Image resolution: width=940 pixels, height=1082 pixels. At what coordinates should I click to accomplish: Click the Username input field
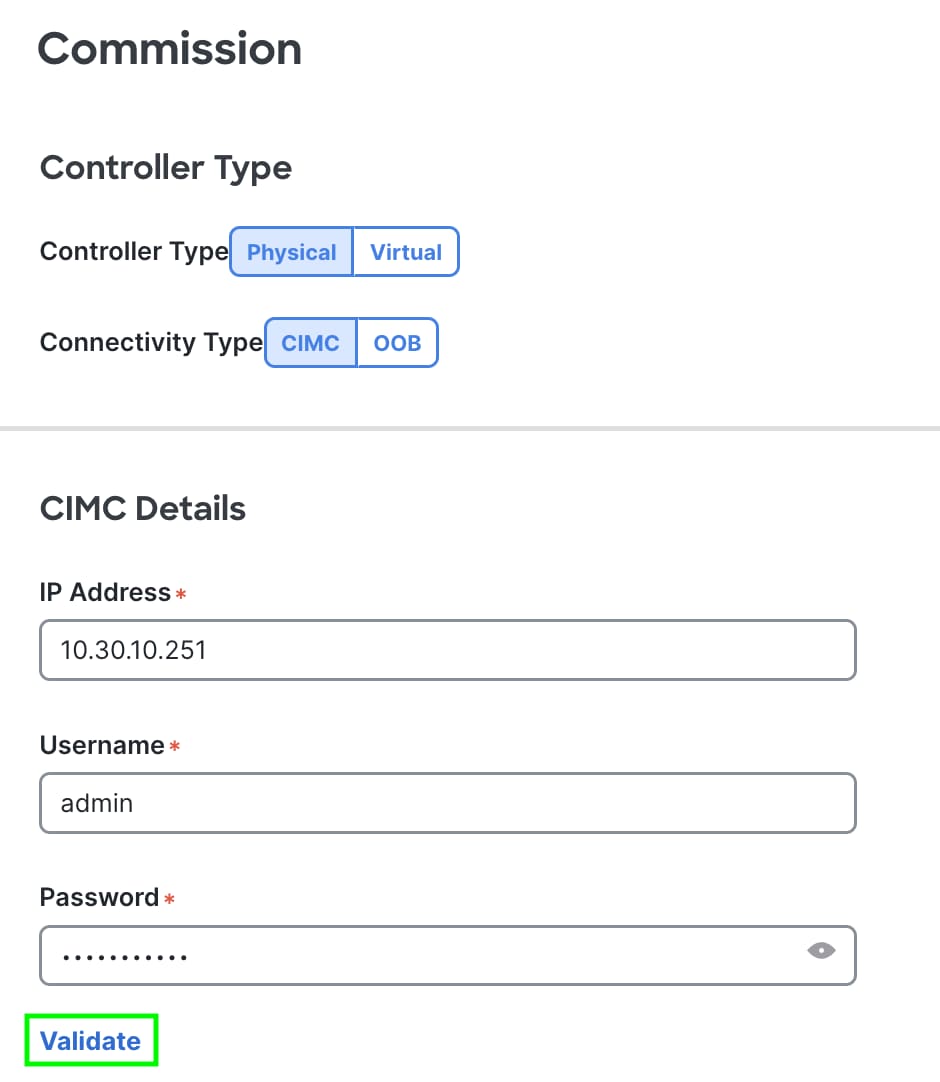pyautogui.click(x=447, y=803)
